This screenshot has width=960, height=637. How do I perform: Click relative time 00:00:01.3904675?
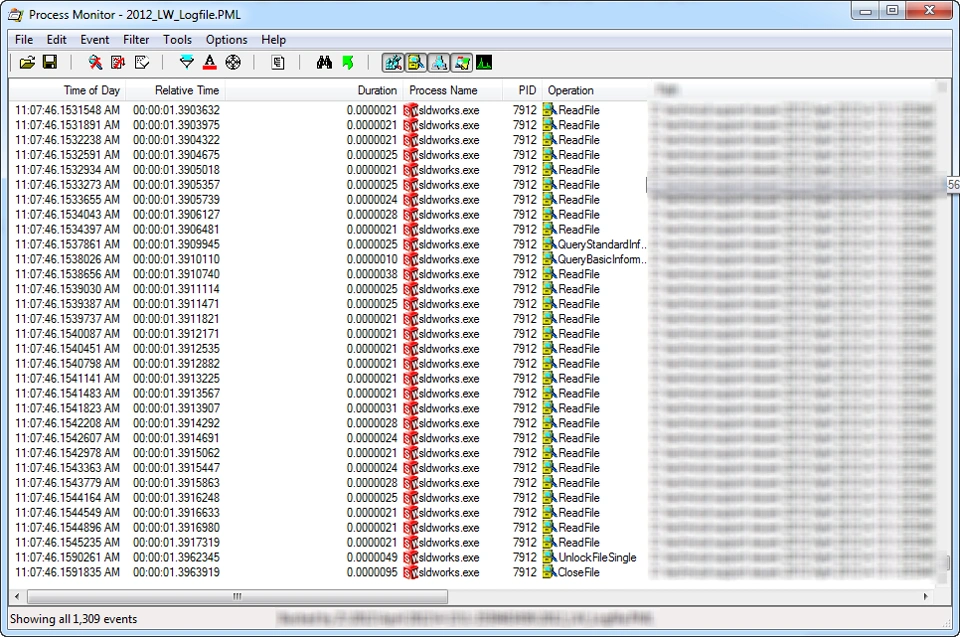[x=176, y=155]
